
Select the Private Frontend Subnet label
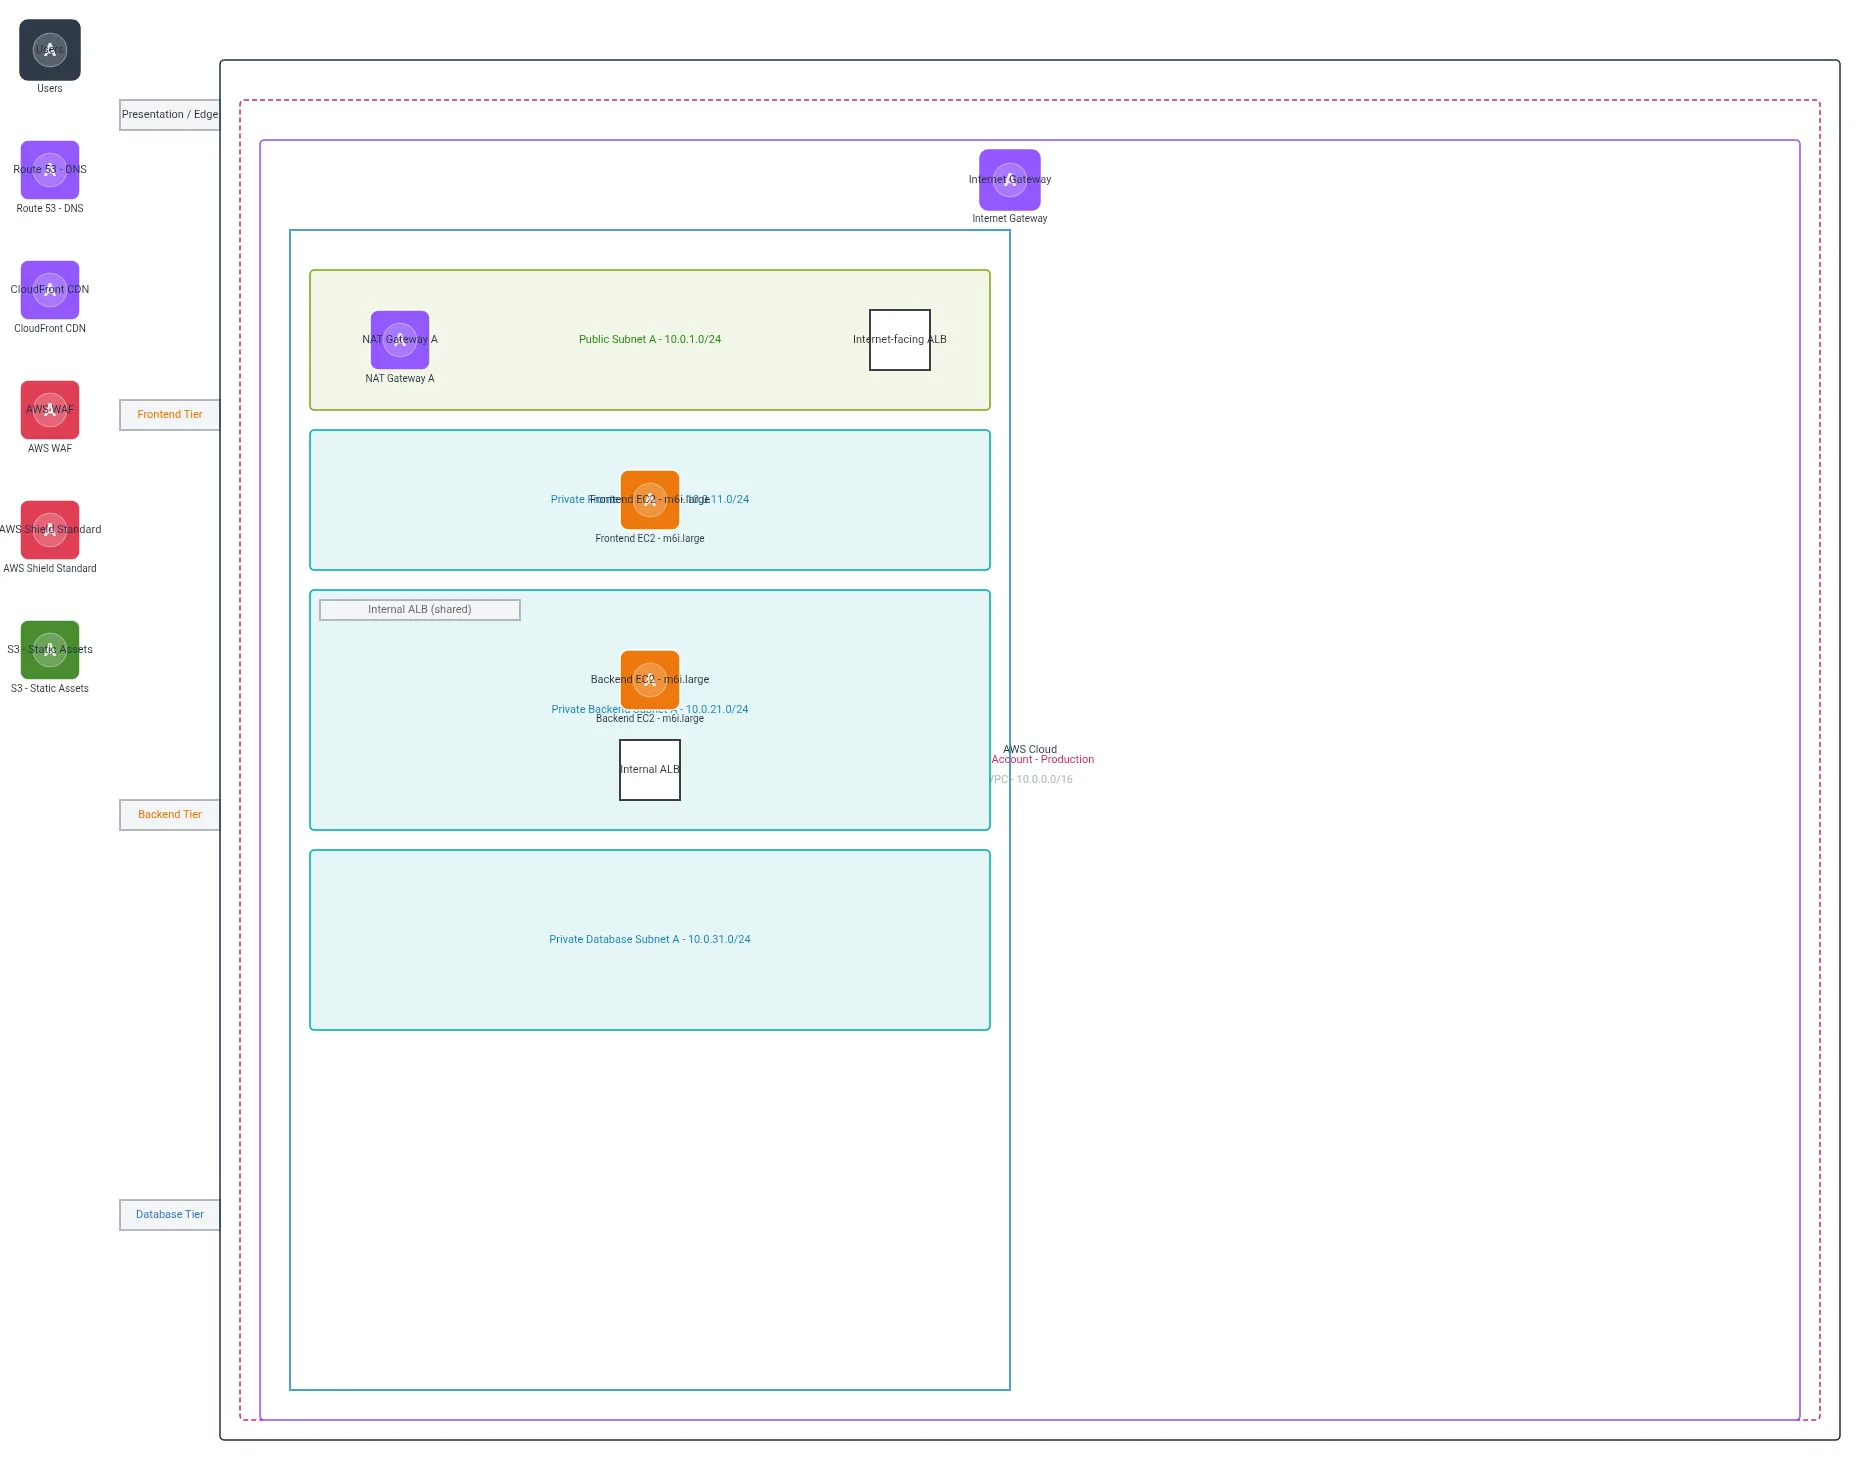(650, 500)
